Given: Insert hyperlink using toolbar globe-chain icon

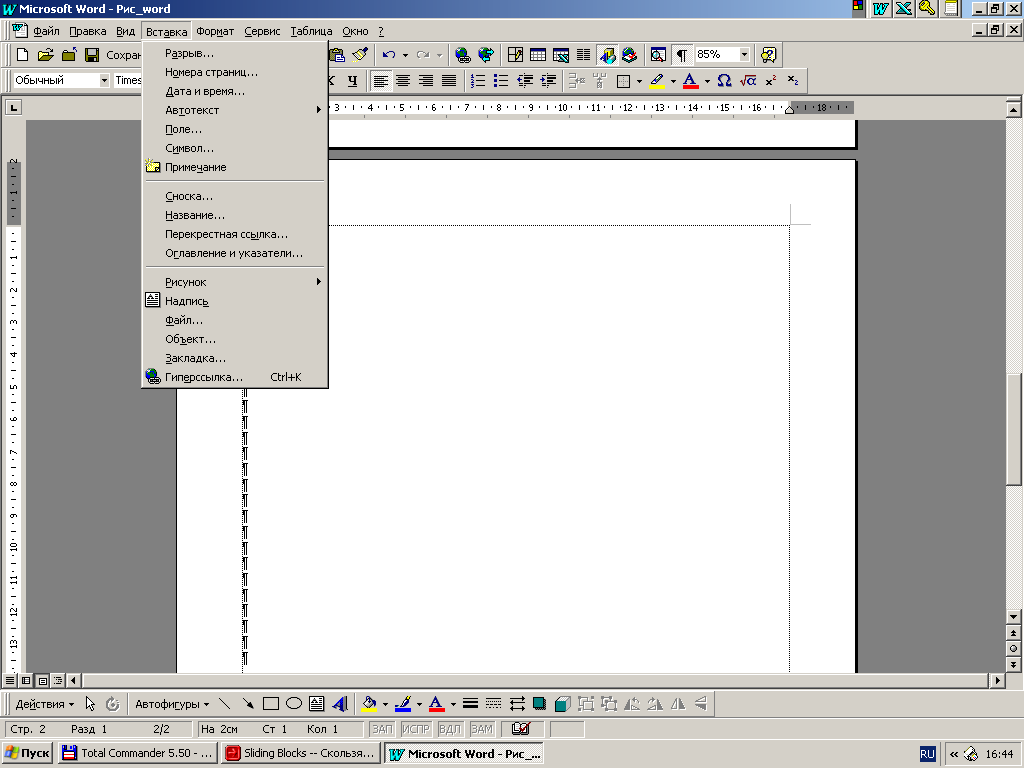Looking at the screenshot, I should [462, 55].
